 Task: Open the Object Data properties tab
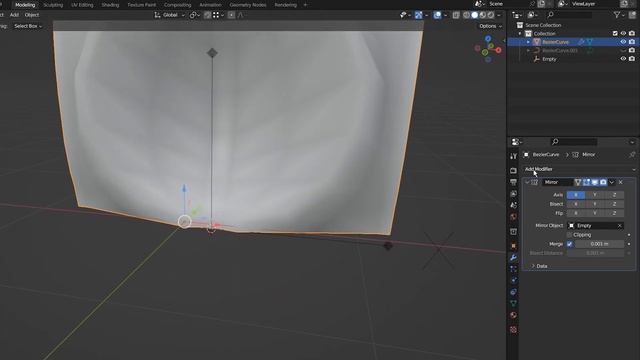tap(513, 303)
